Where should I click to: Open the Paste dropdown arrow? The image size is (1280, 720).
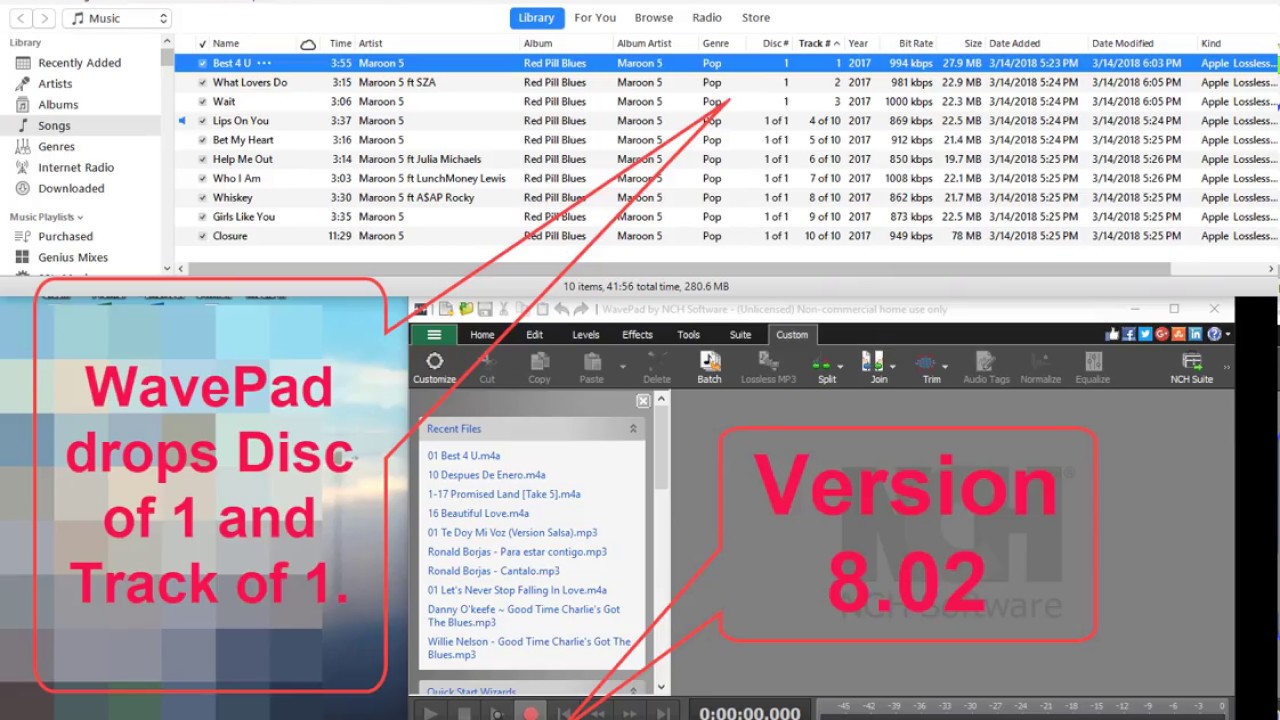(622, 366)
